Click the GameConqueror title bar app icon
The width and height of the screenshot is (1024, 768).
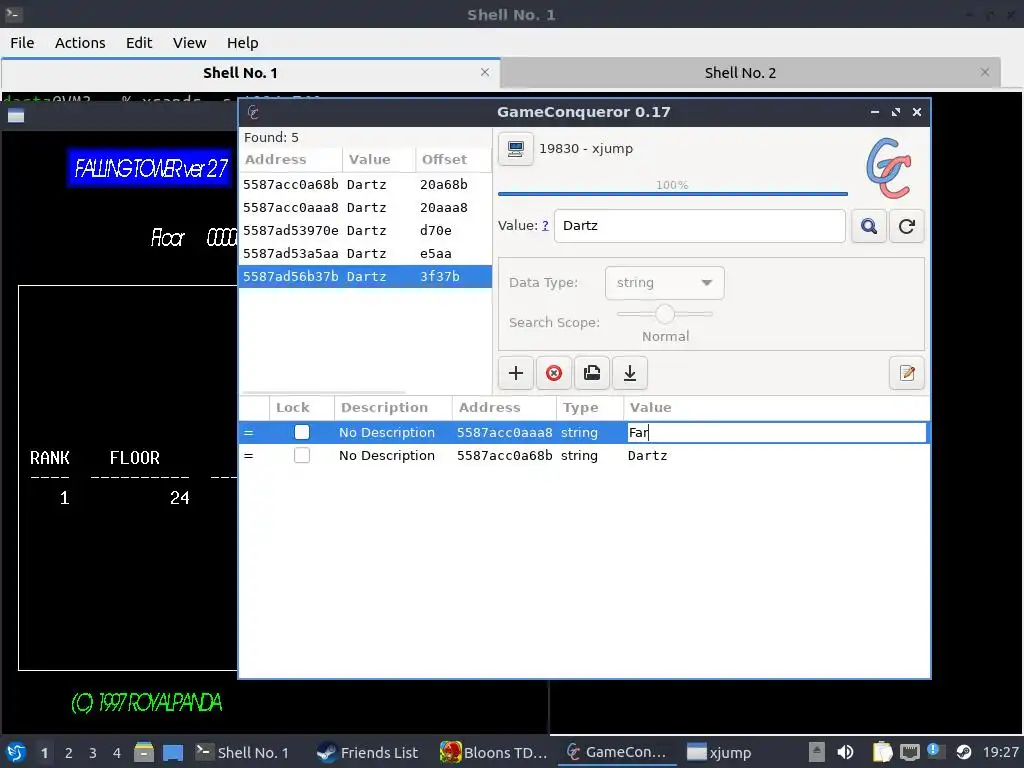click(x=253, y=112)
